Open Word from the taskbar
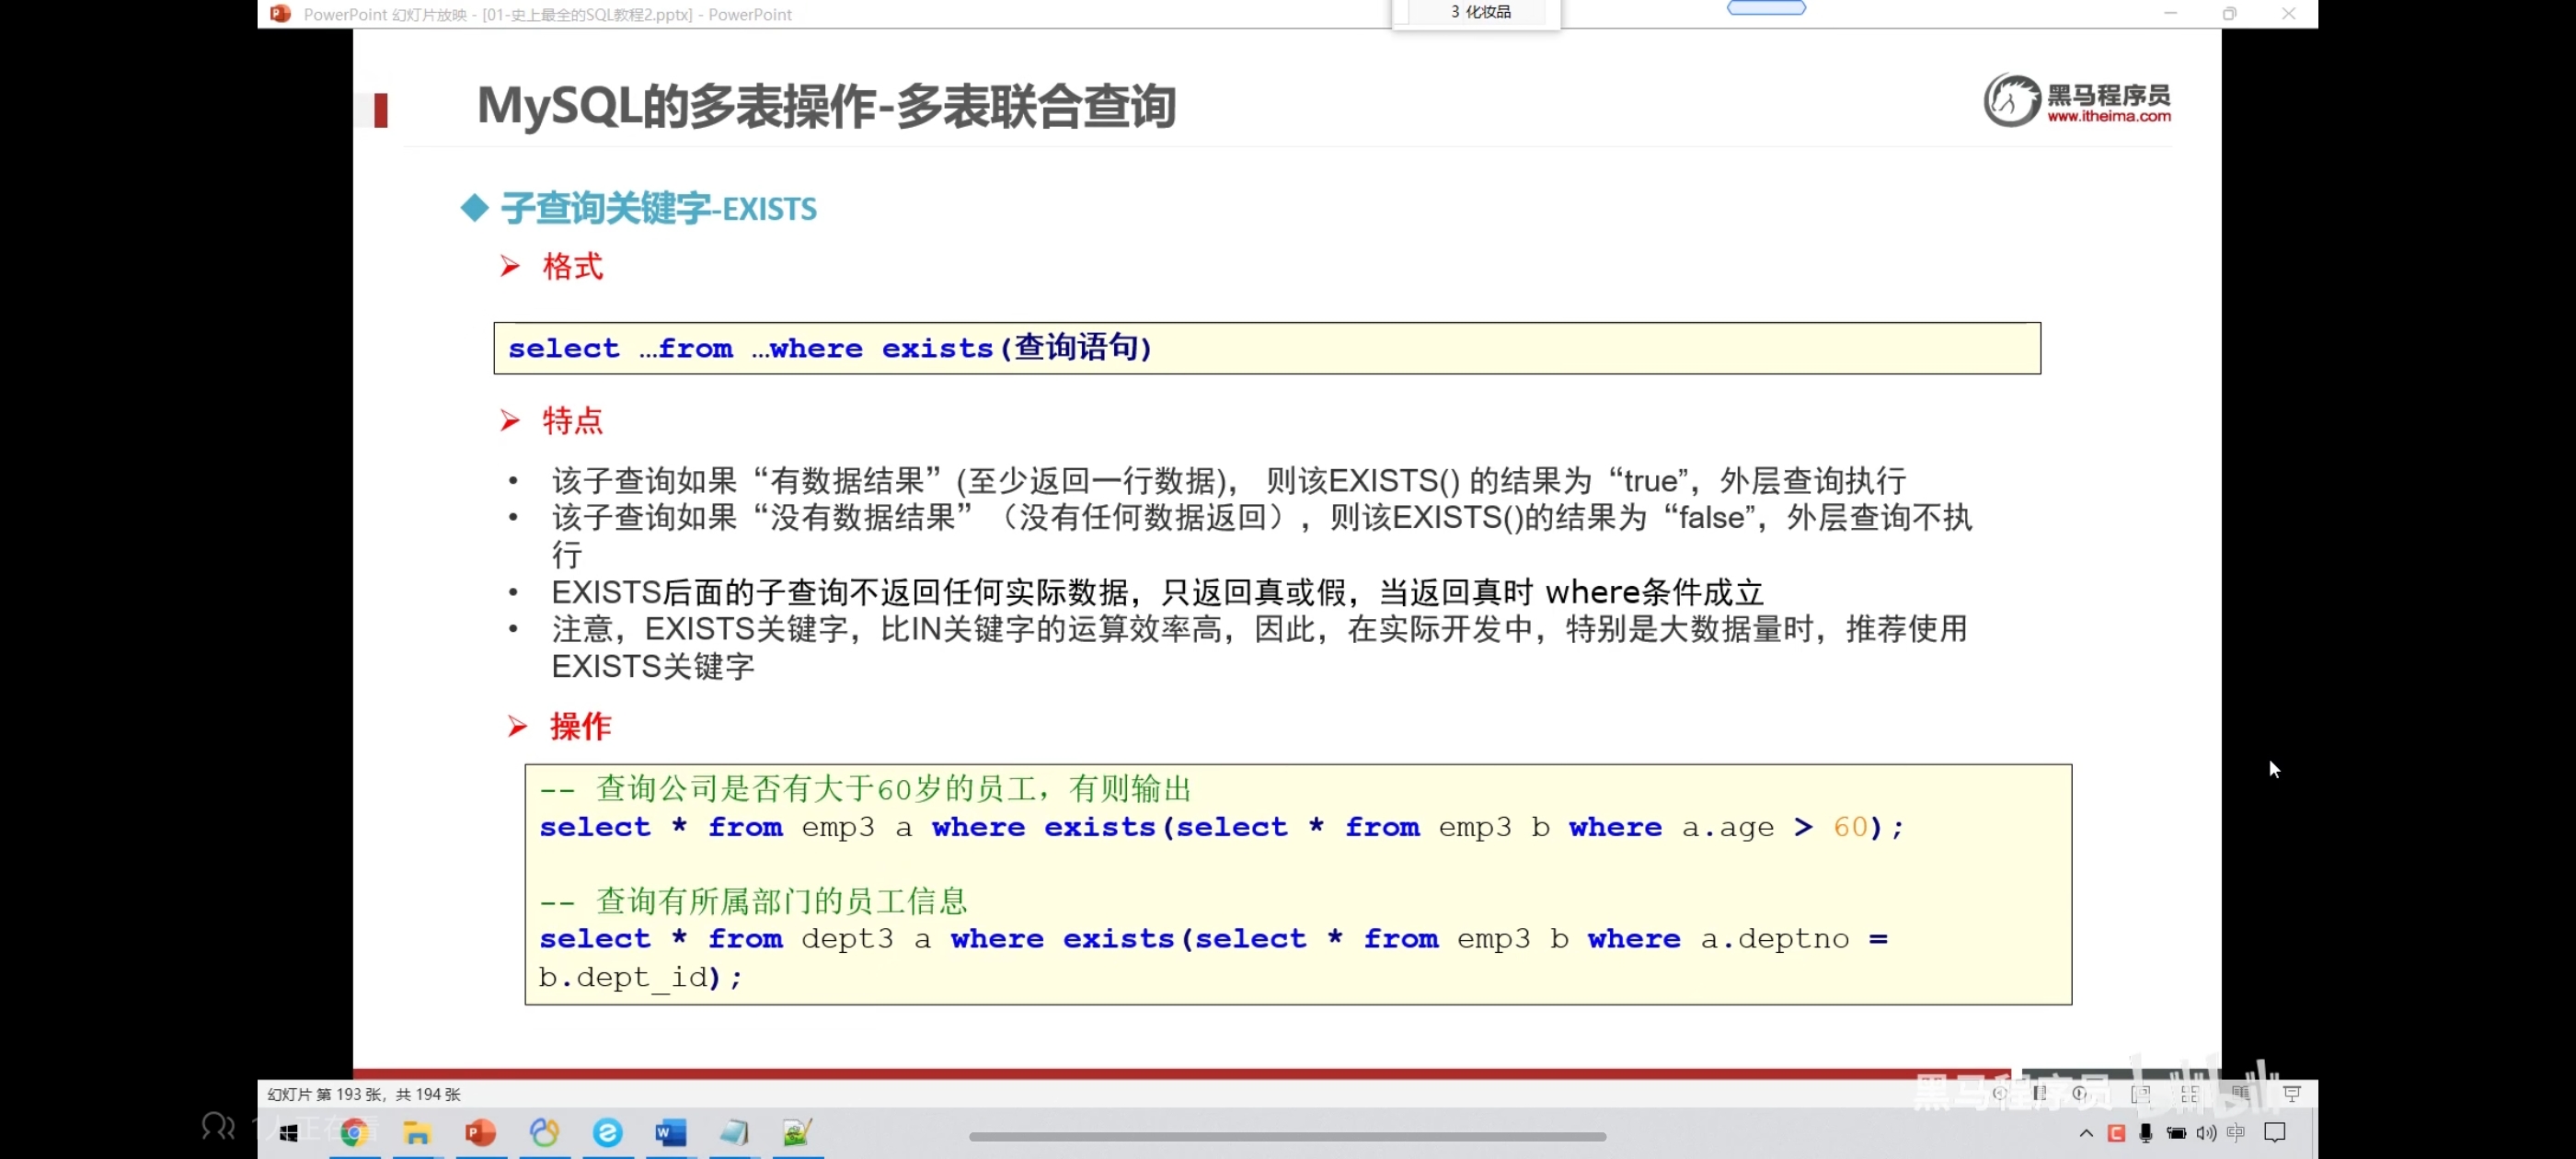 [x=671, y=1133]
